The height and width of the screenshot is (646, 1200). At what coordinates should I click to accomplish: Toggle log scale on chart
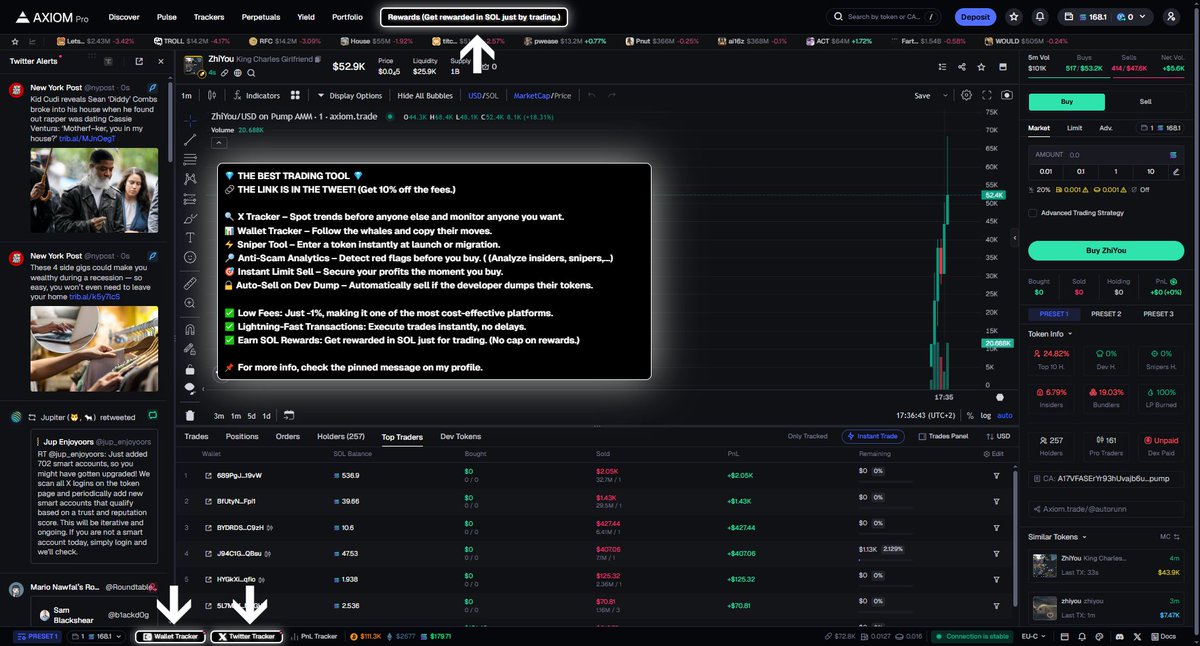tap(985, 415)
